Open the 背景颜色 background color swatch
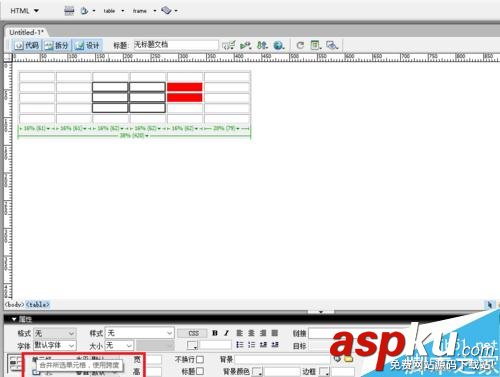The image size is (500, 377). tap(257, 371)
